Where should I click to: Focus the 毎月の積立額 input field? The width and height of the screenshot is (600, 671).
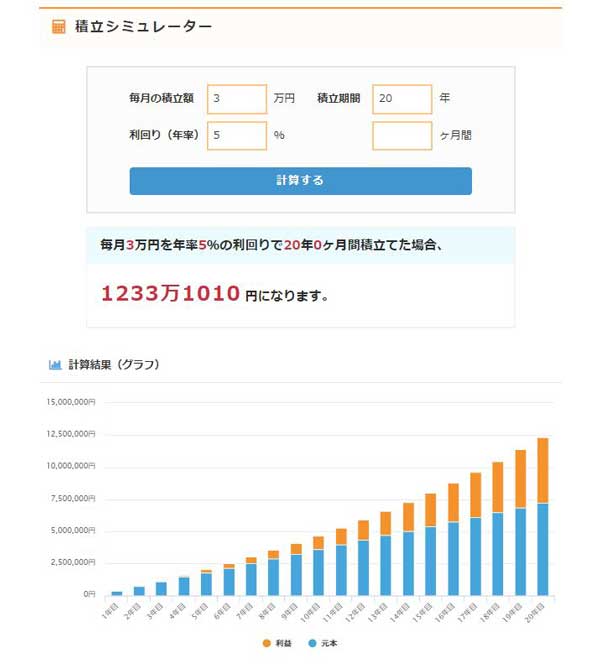pyautogui.click(x=237, y=99)
